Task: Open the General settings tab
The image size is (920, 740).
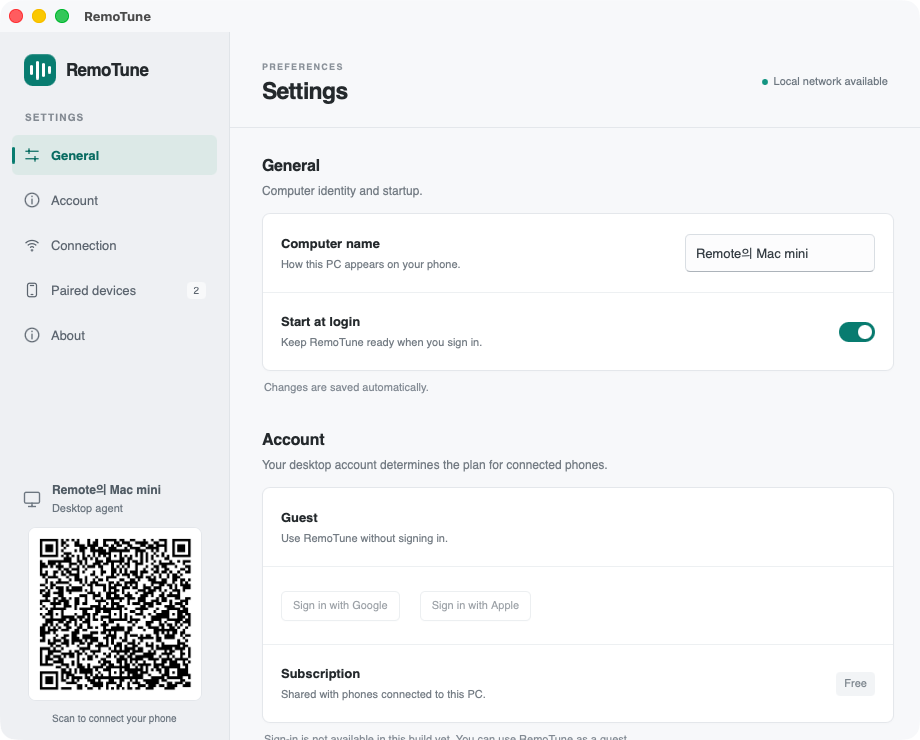Action: pyautogui.click(x=114, y=155)
